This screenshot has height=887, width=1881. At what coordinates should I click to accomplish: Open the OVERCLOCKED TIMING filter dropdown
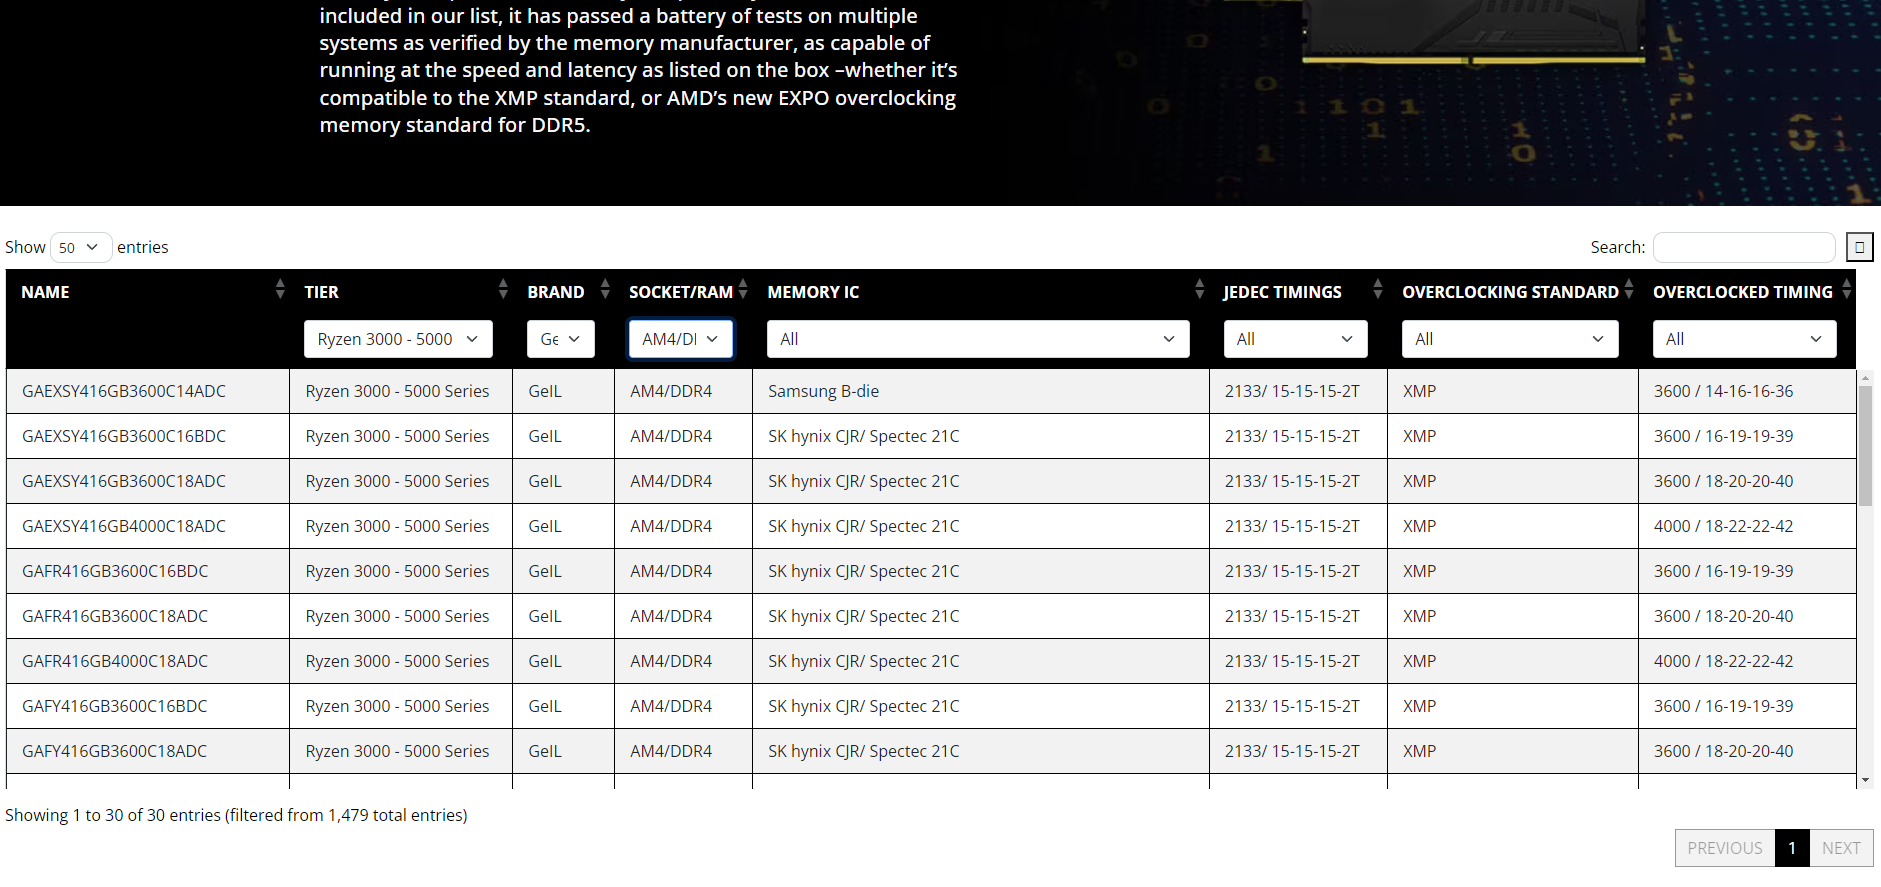coord(1744,339)
